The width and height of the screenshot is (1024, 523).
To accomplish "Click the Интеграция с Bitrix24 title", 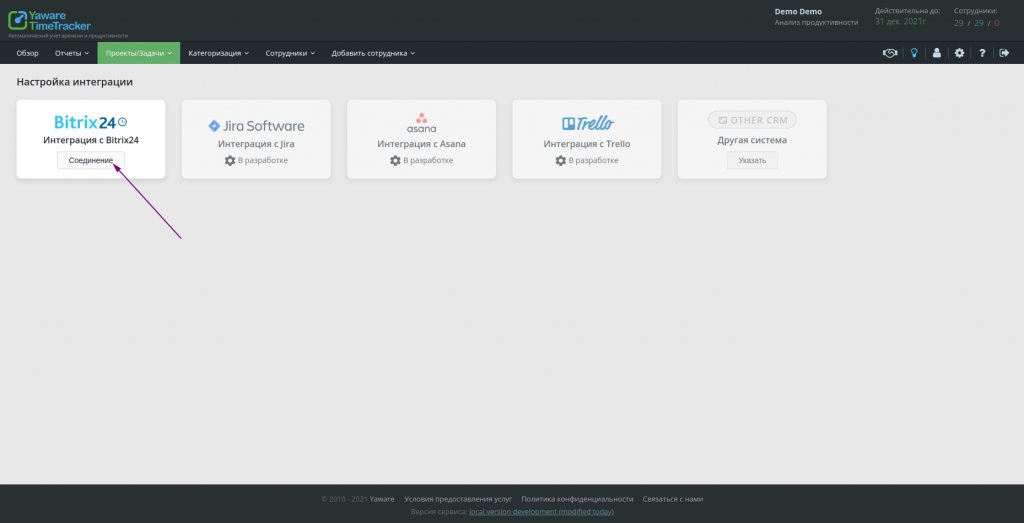I will pos(91,140).
